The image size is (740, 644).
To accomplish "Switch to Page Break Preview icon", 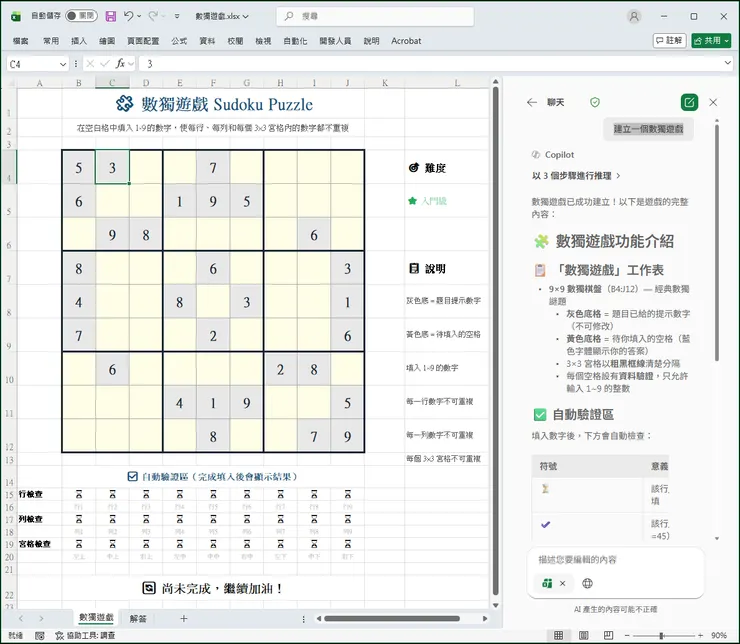I will pyautogui.click(x=608, y=636).
